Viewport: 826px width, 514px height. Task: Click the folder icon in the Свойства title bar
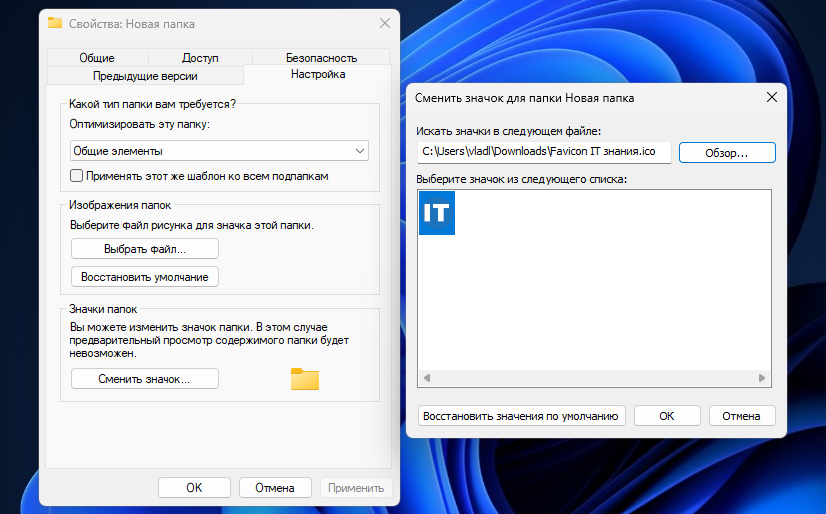(55, 23)
